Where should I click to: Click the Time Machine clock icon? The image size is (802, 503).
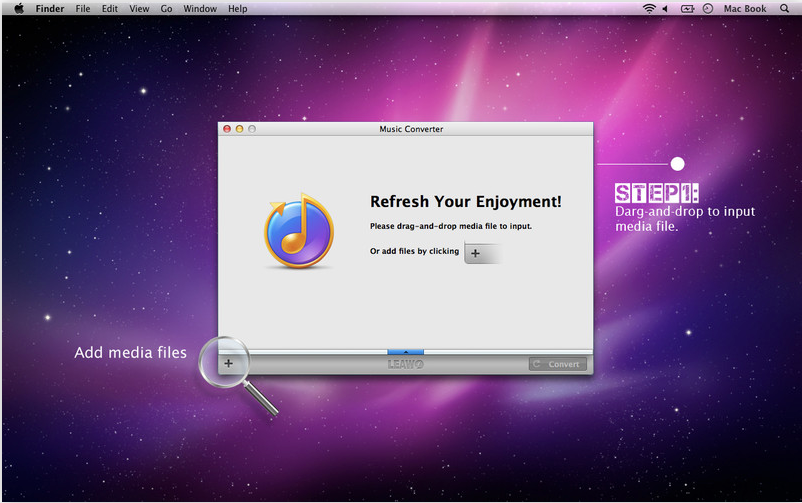point(708,8)
